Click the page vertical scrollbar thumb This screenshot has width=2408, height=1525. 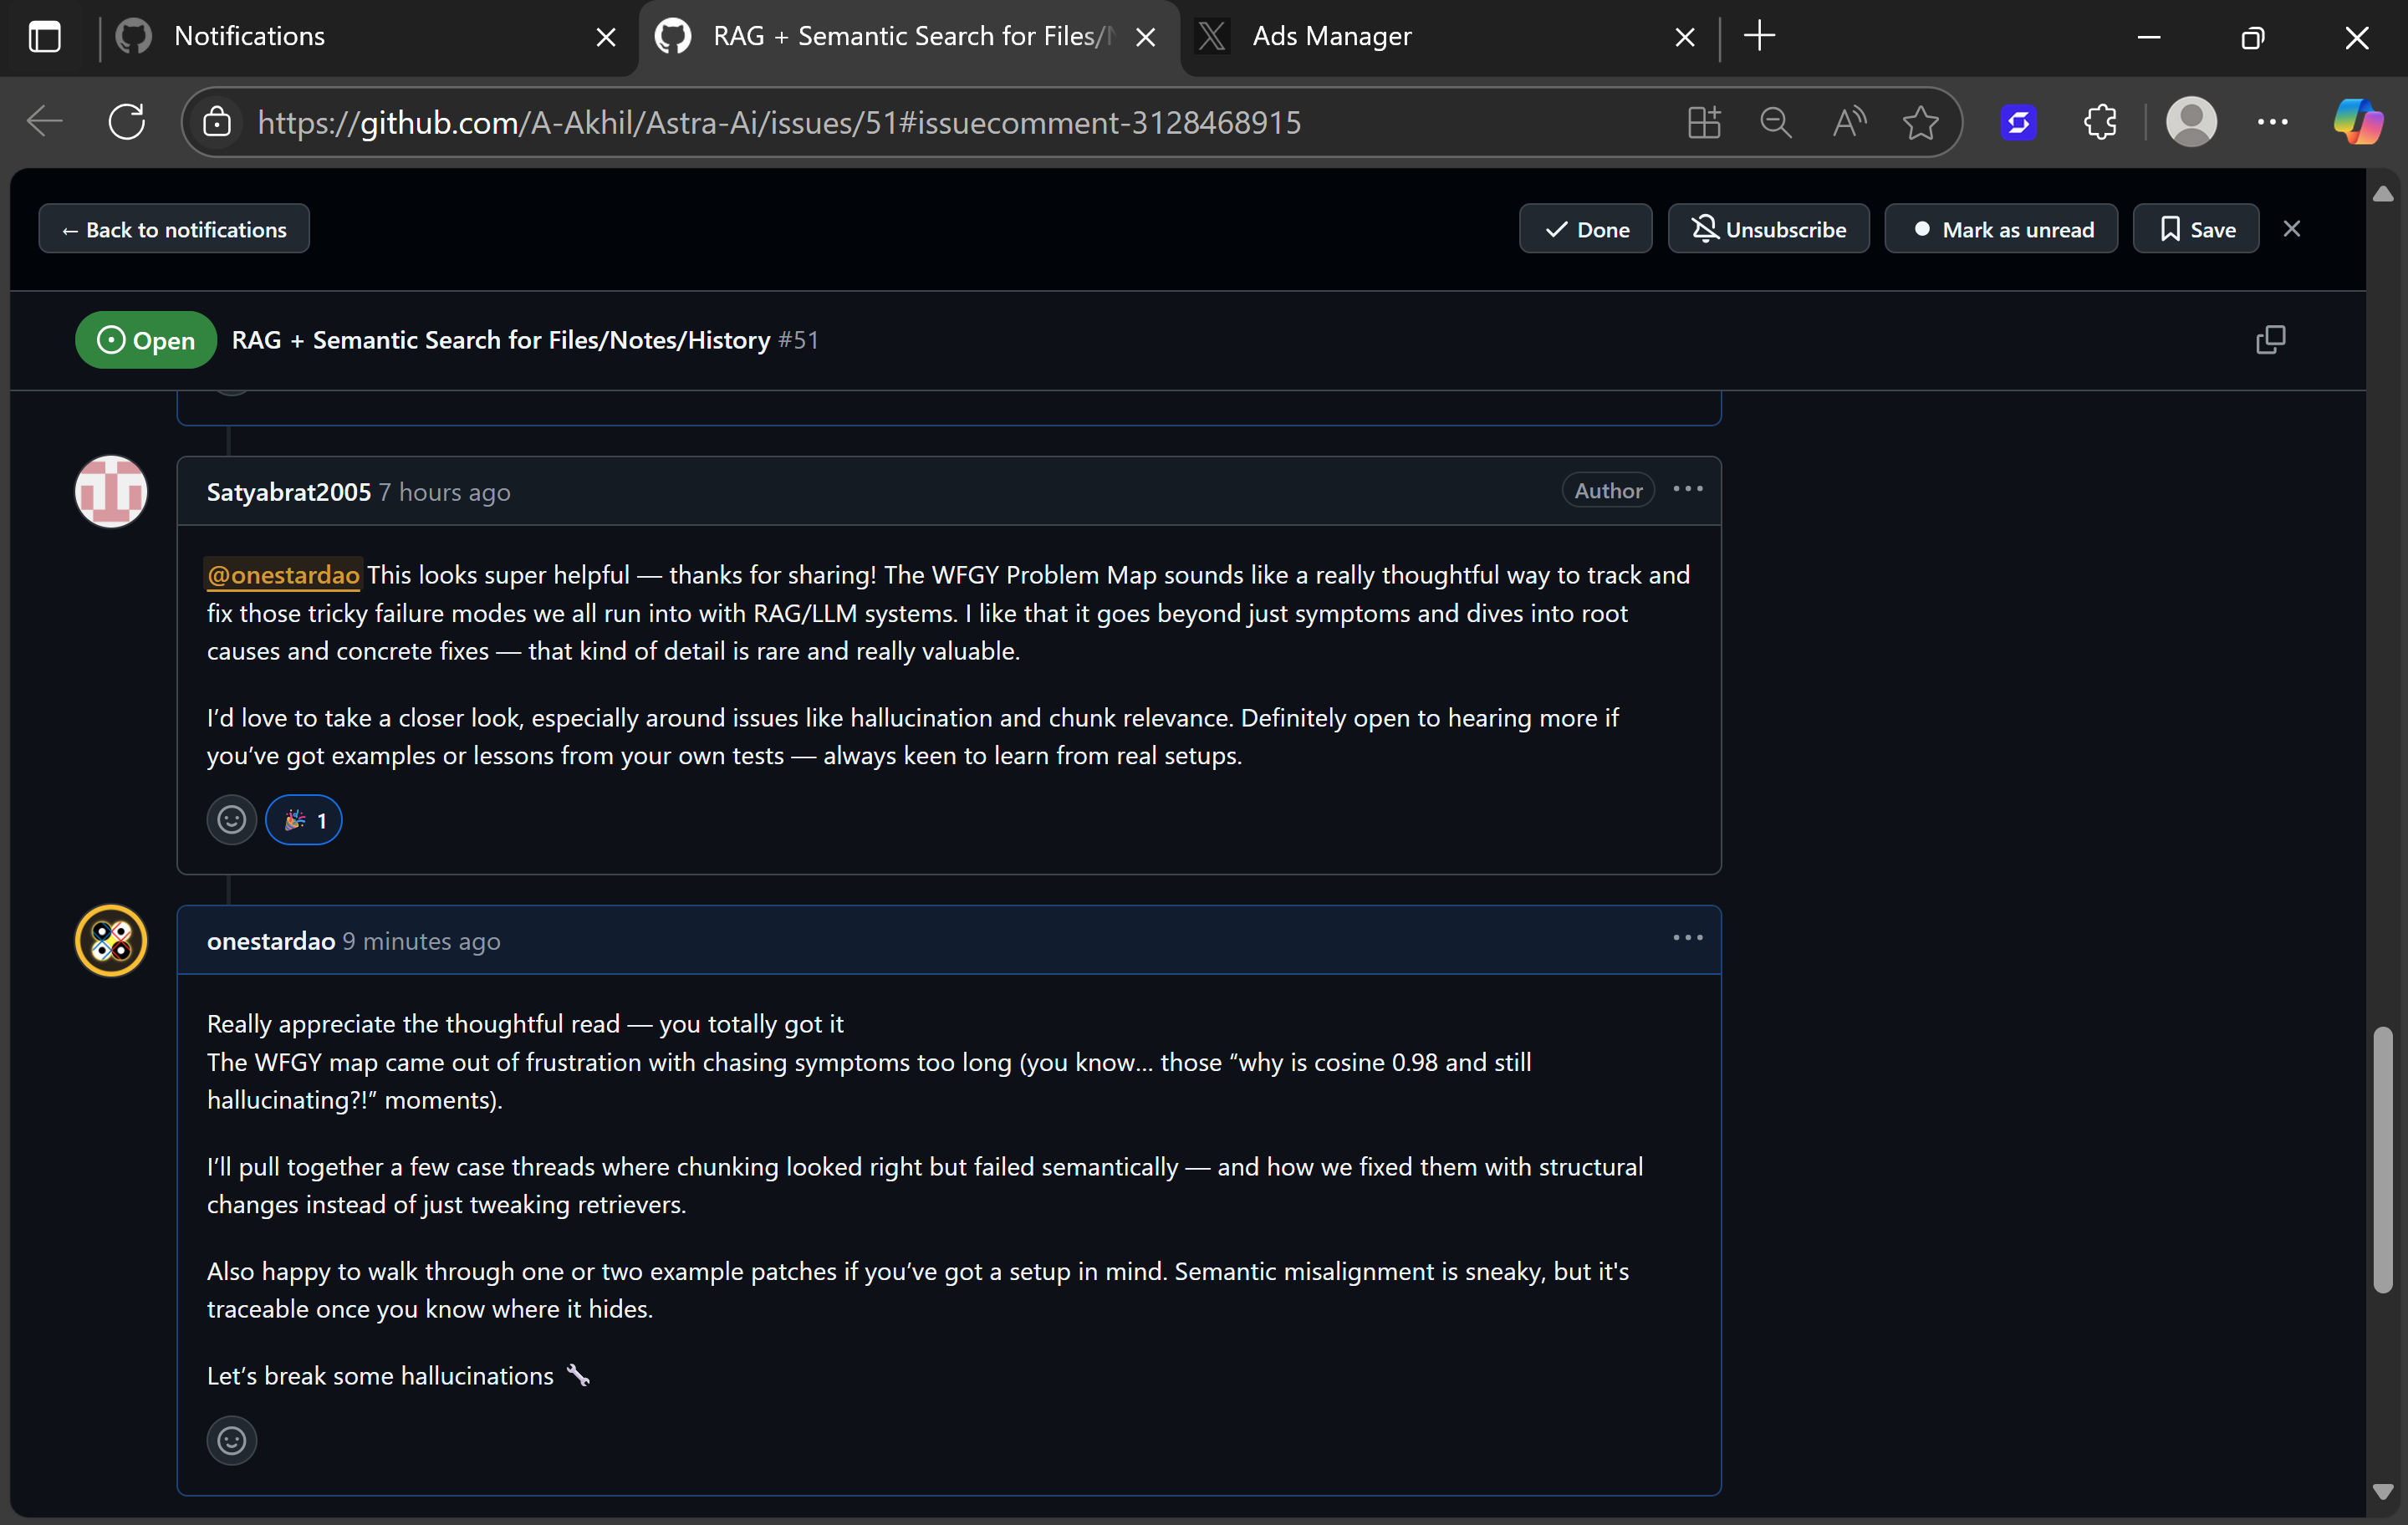pos(2383,1160)
